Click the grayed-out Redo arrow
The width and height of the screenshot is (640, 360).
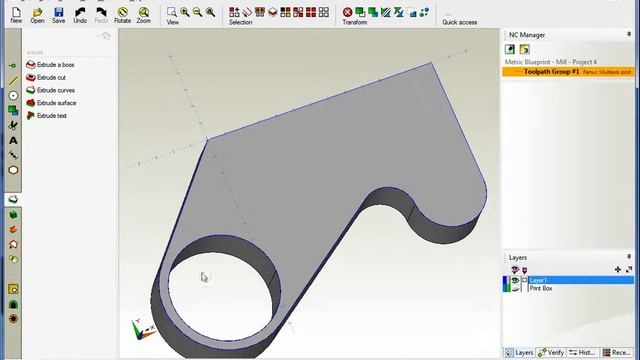pos(101,15)
